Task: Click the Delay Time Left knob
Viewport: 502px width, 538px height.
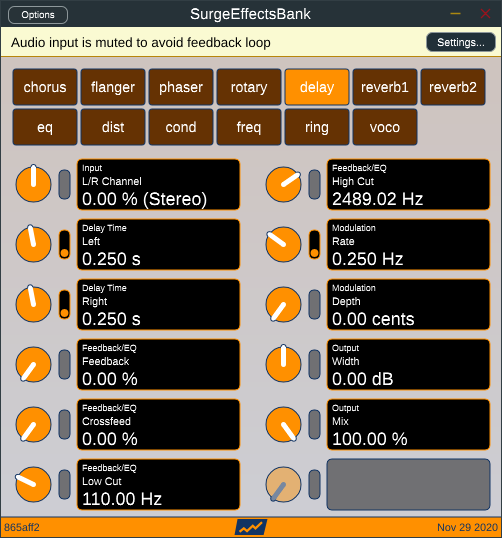Action: coord(33,244)
